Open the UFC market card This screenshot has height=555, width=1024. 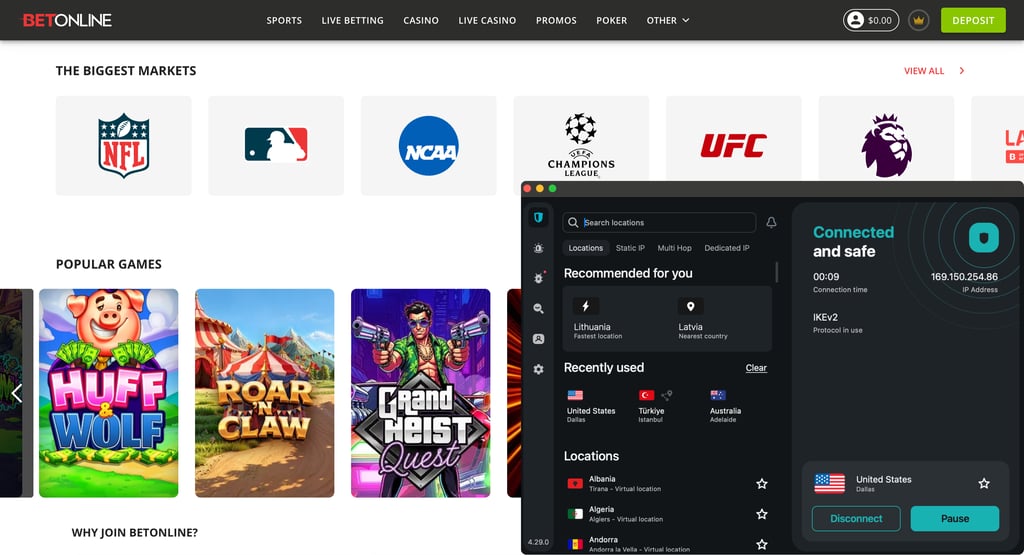[x=733, y=138]
